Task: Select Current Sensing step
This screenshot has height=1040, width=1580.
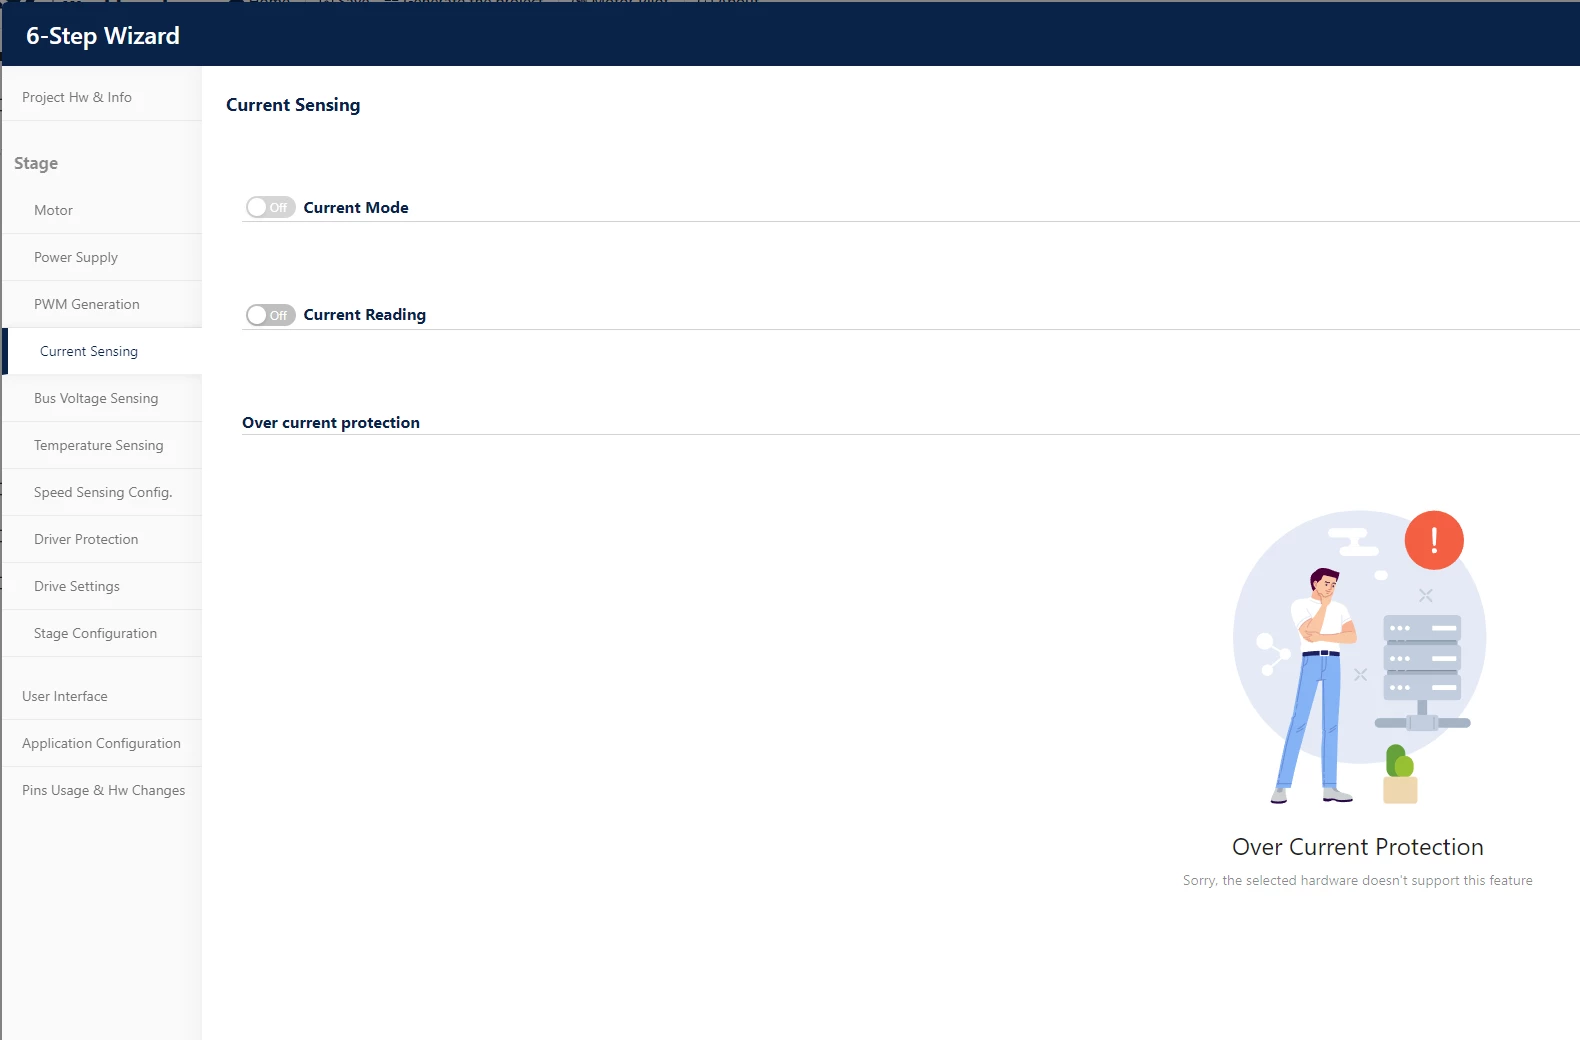Action: pyautogui.click(x=102, y=351)
